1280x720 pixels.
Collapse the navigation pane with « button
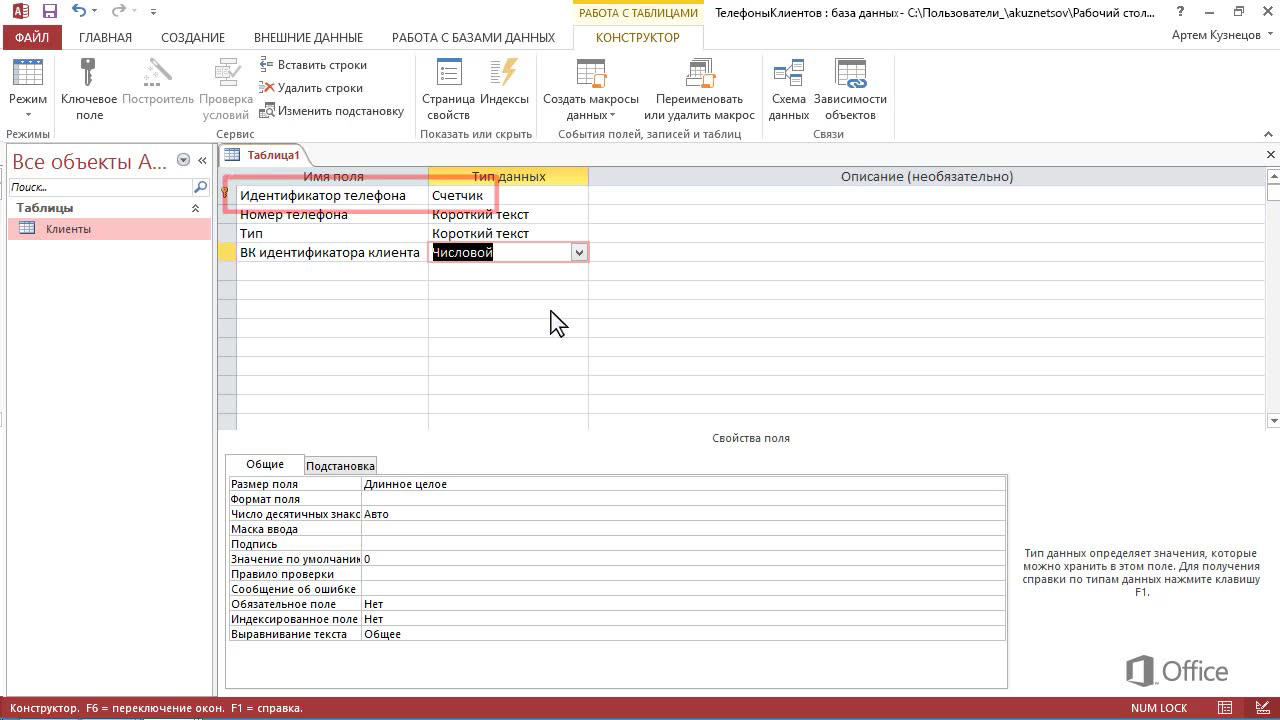pyautogui.click(x=202, y=160)
